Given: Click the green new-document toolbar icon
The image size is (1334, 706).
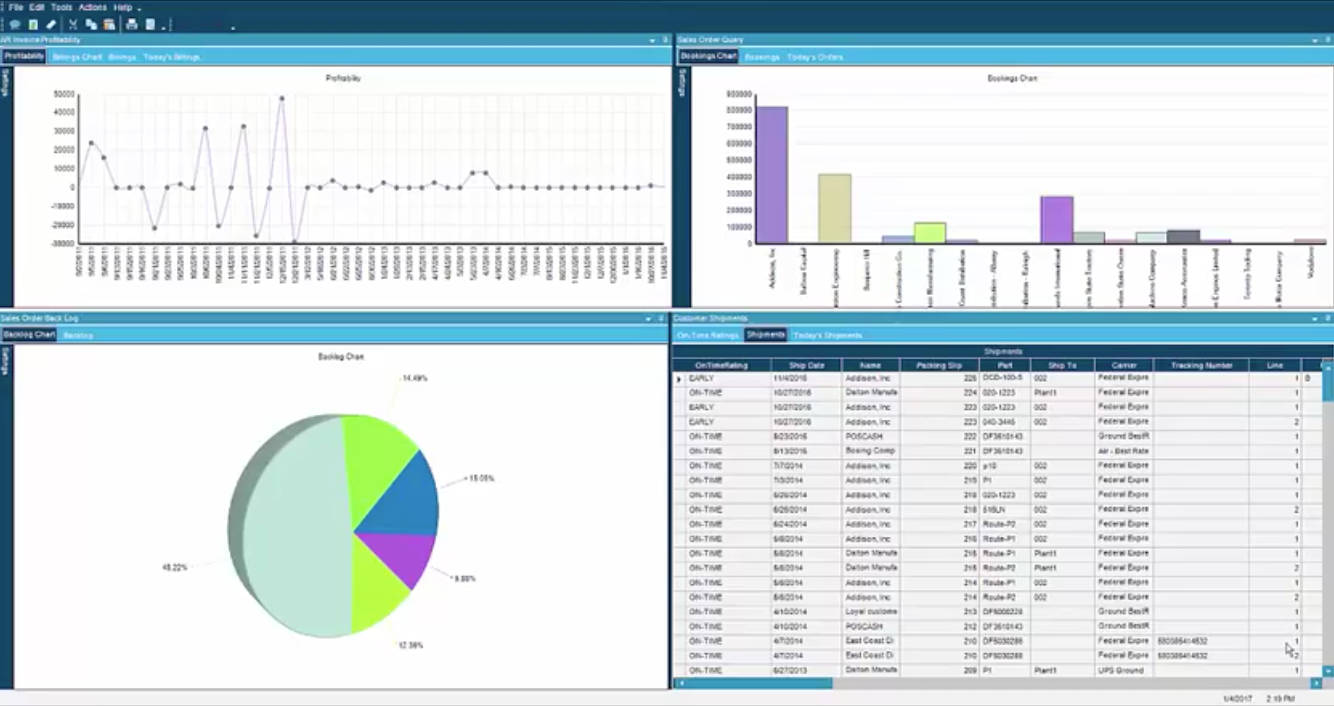Looking at the screenshot, I should tap(33, 25).
